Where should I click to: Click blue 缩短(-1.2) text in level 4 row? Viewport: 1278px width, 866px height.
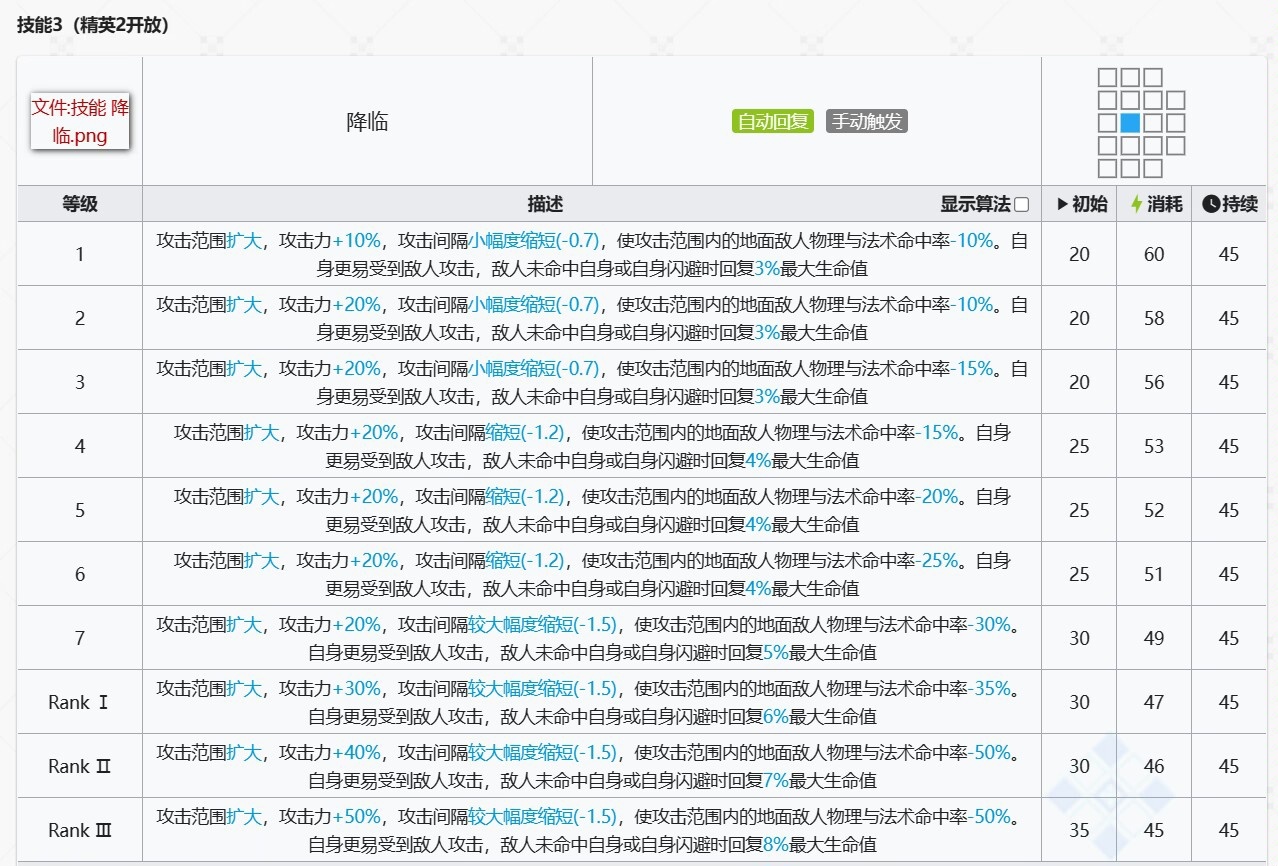coord(525,432)
